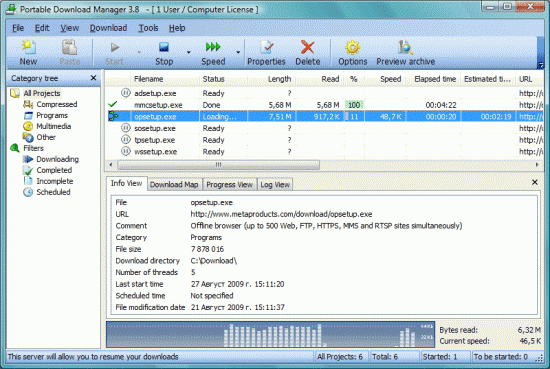Click pause icon beside sosetup.exe
The image size is (550, 369).
click(x=126, y=128)
